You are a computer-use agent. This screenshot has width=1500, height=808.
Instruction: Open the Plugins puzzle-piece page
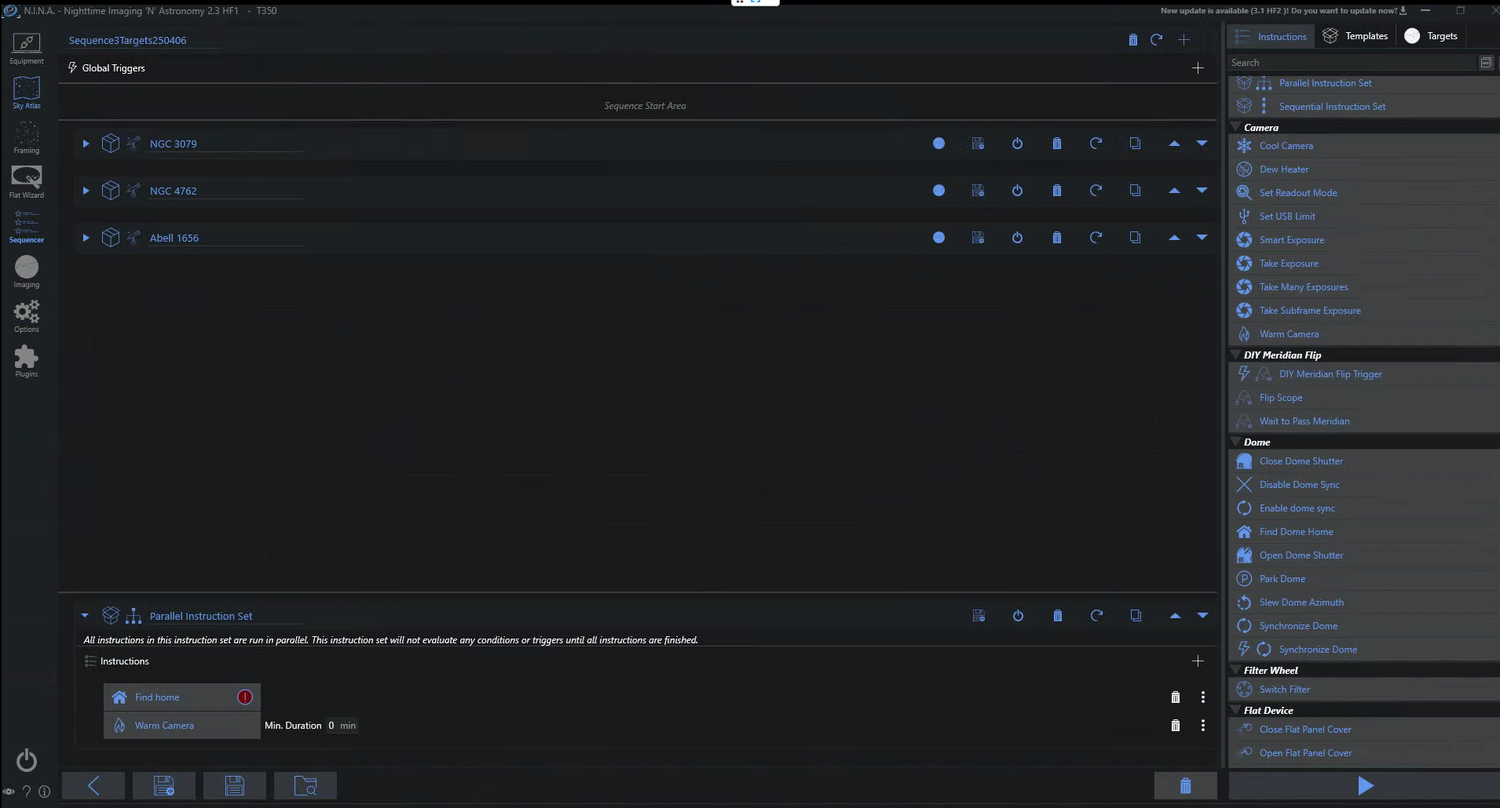tap(26, 361)
